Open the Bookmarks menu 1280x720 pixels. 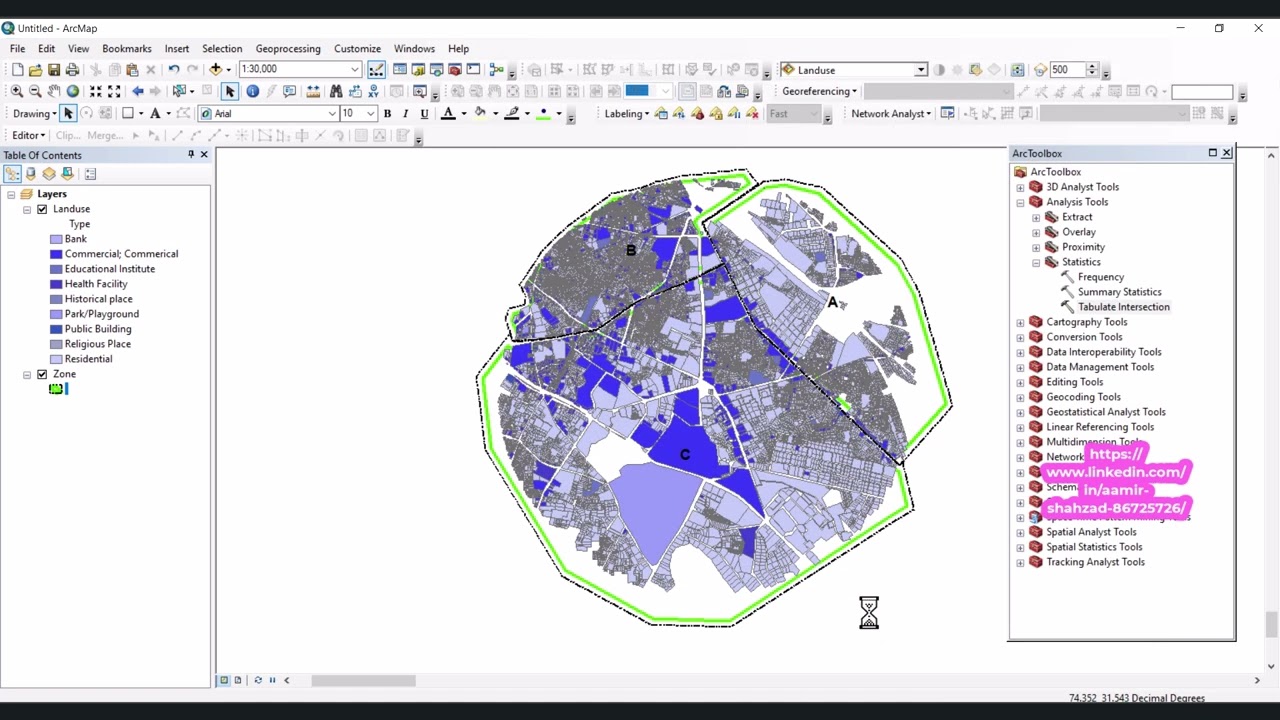127,48
